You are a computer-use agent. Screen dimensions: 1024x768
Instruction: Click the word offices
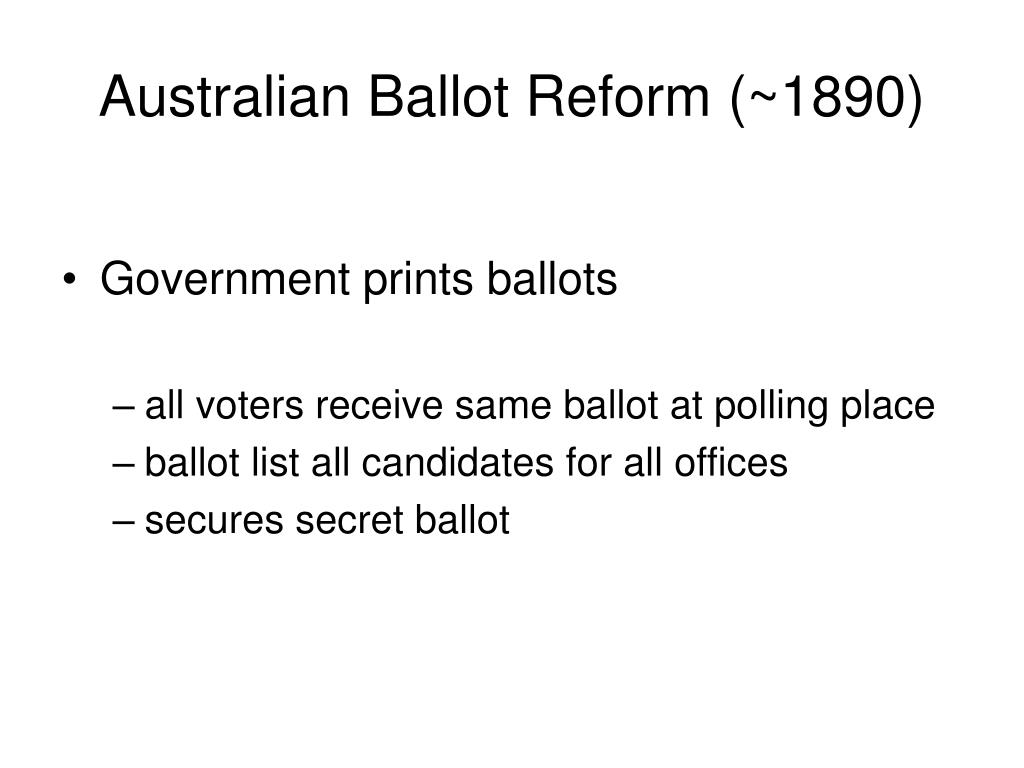tap(731, 462)
